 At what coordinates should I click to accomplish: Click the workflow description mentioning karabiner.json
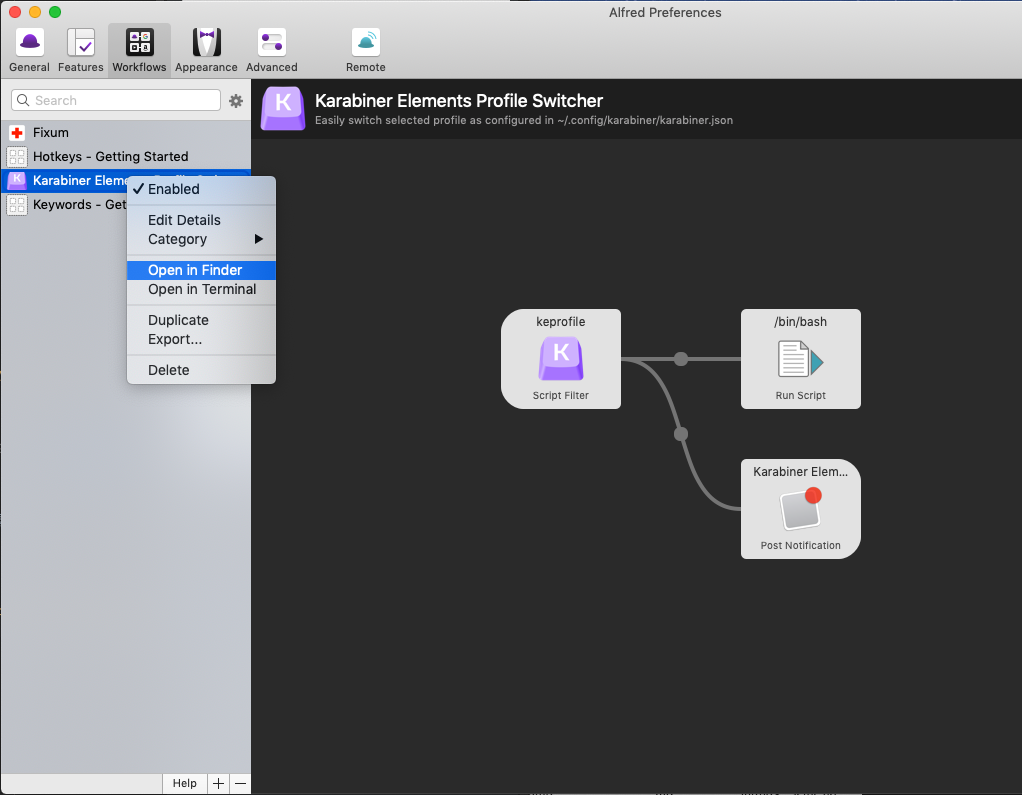pos(524,121)
